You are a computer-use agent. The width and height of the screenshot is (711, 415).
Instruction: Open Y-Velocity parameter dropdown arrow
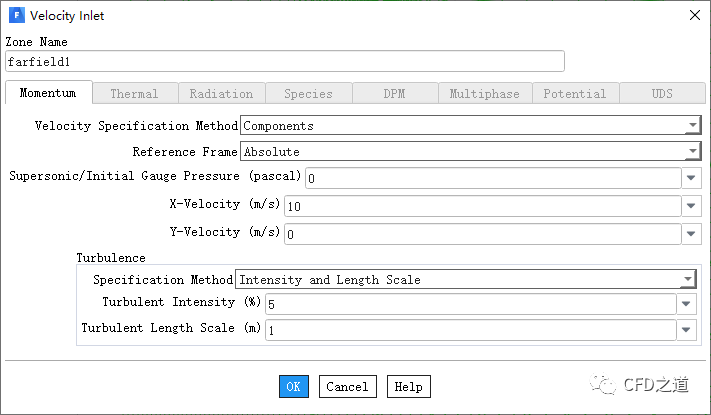pyautogui.click(x=691, y=234)
